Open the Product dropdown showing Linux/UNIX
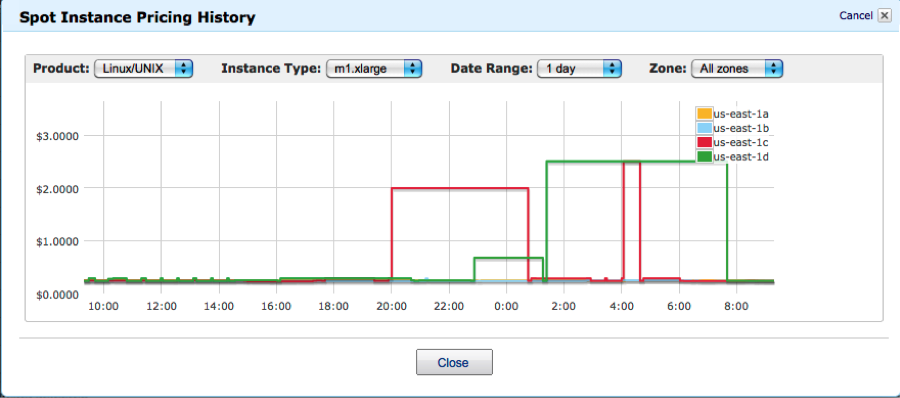 point(143,68)
